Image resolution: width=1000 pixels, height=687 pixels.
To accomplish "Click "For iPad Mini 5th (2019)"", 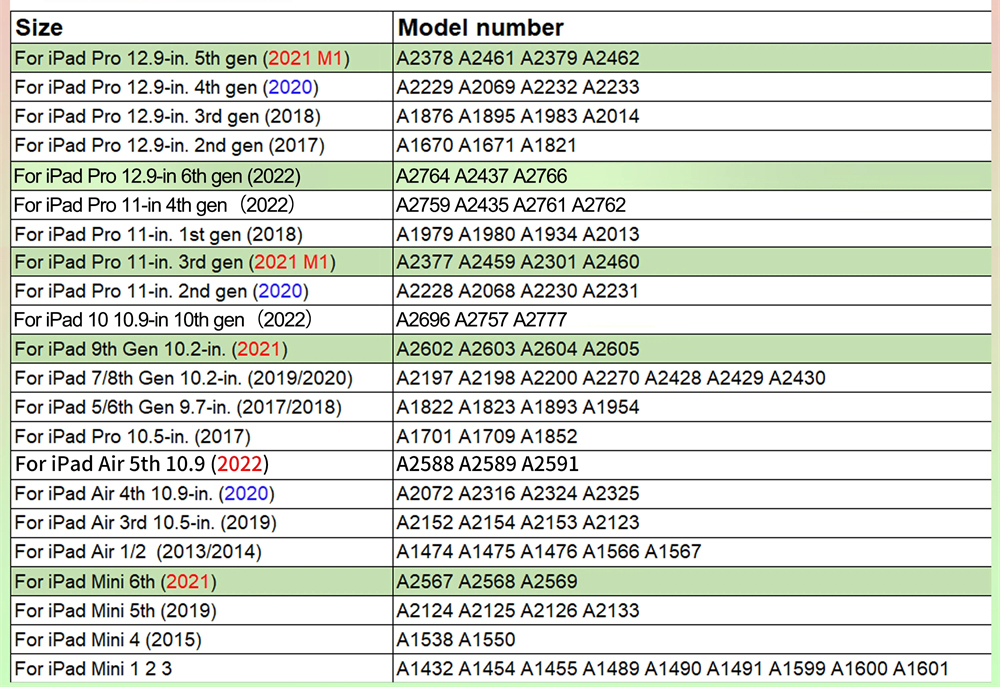I will click(x=115, y=611).
